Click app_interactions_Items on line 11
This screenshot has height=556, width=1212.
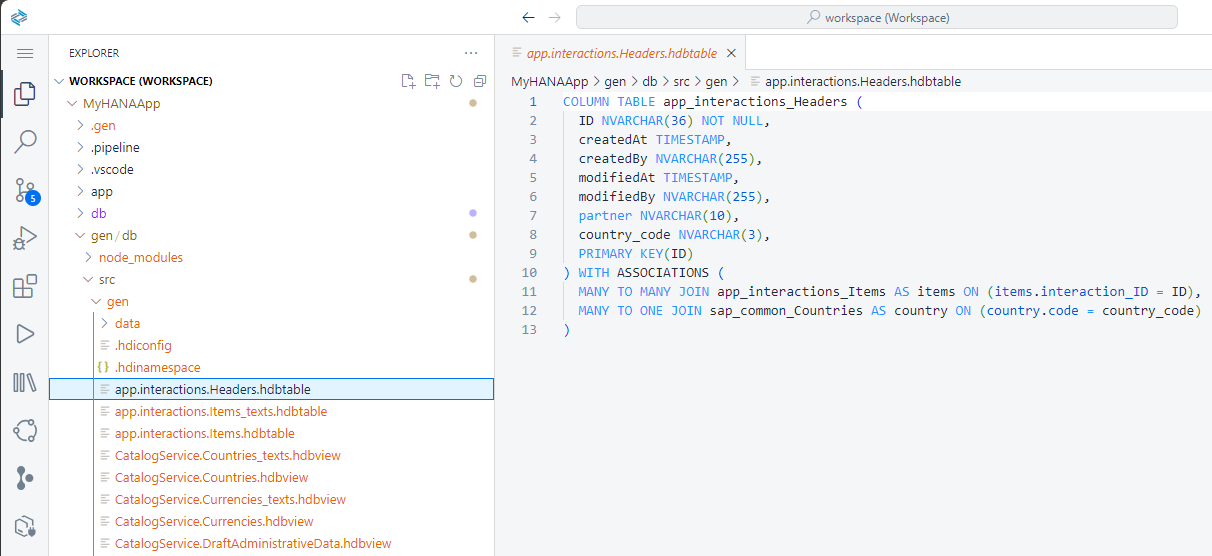tap(802, 292)
